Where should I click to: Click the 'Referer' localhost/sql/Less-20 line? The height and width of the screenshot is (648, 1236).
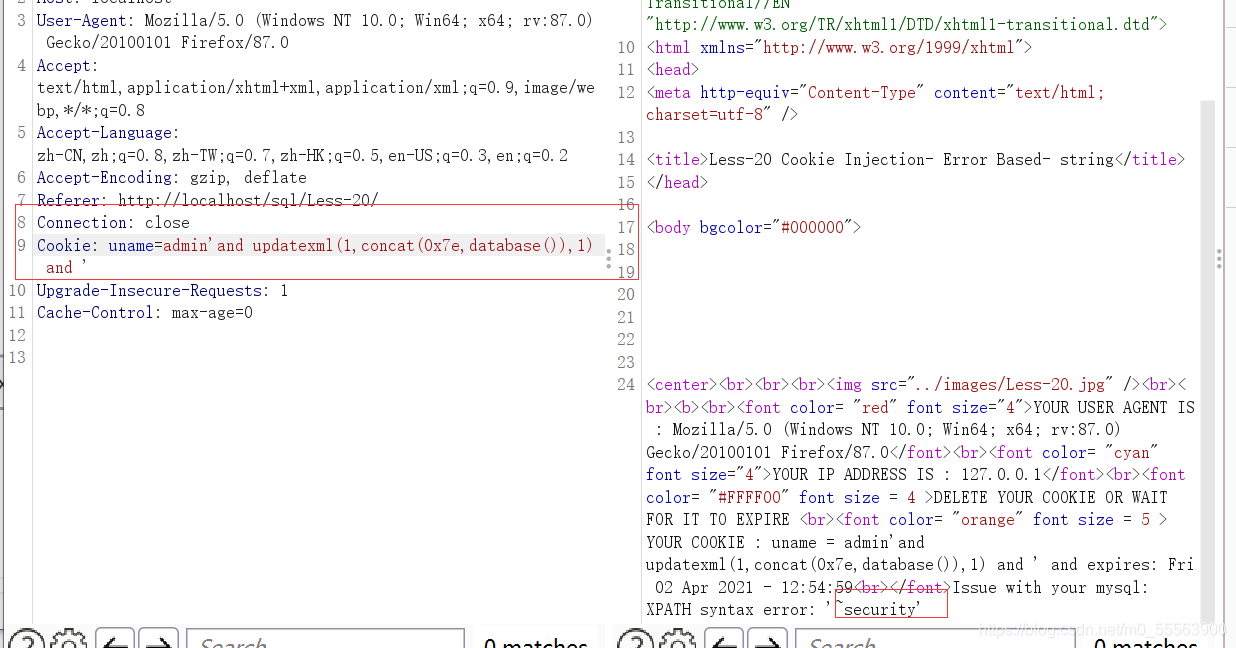click(x=208, y=200)
